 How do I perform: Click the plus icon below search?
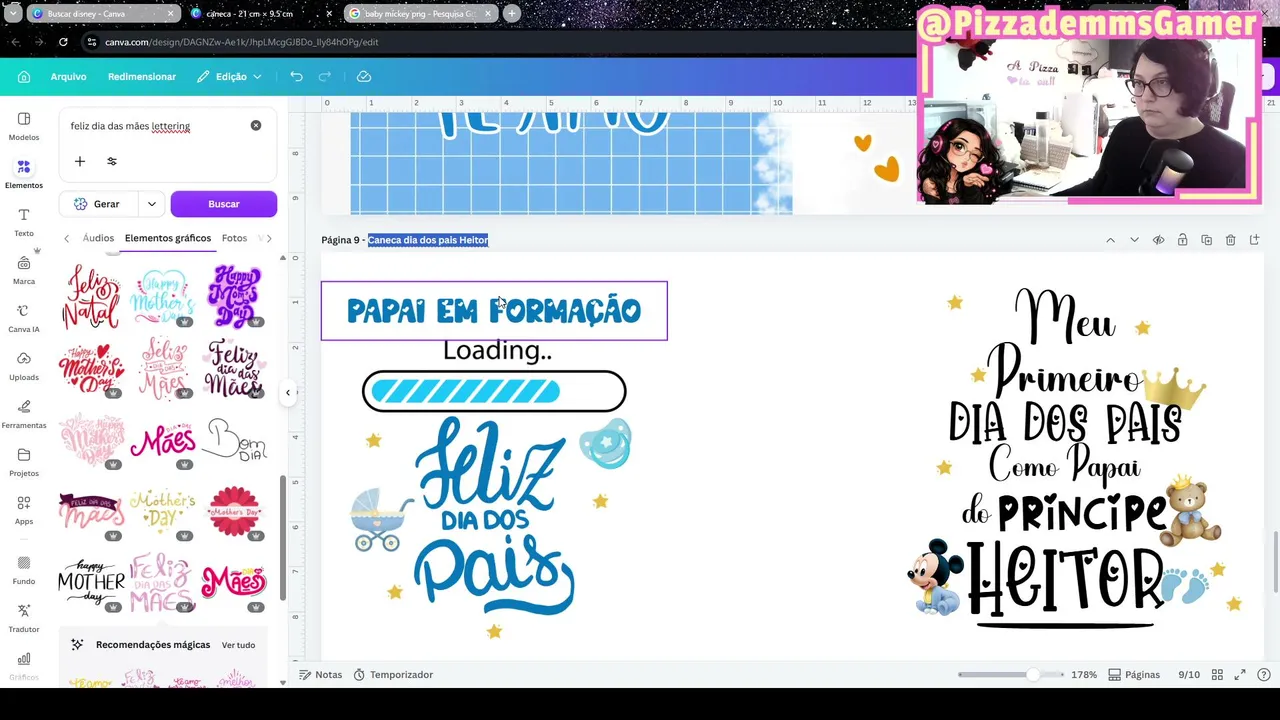tap(80, 161)
